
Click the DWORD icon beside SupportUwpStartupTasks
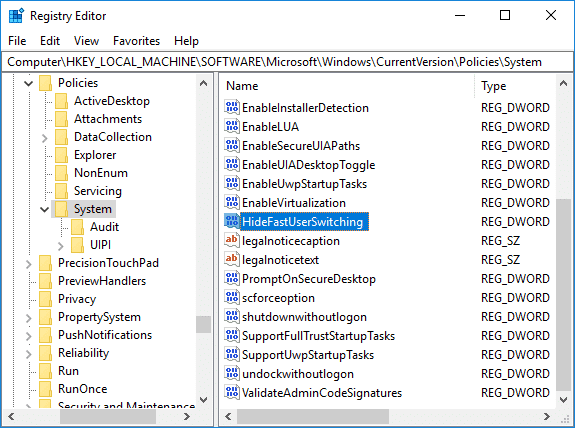click(x=231, y=355)
